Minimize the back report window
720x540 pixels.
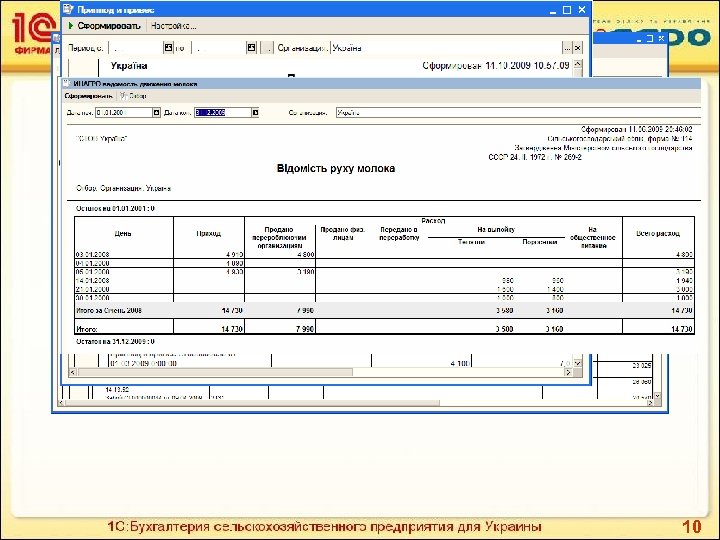553,10
